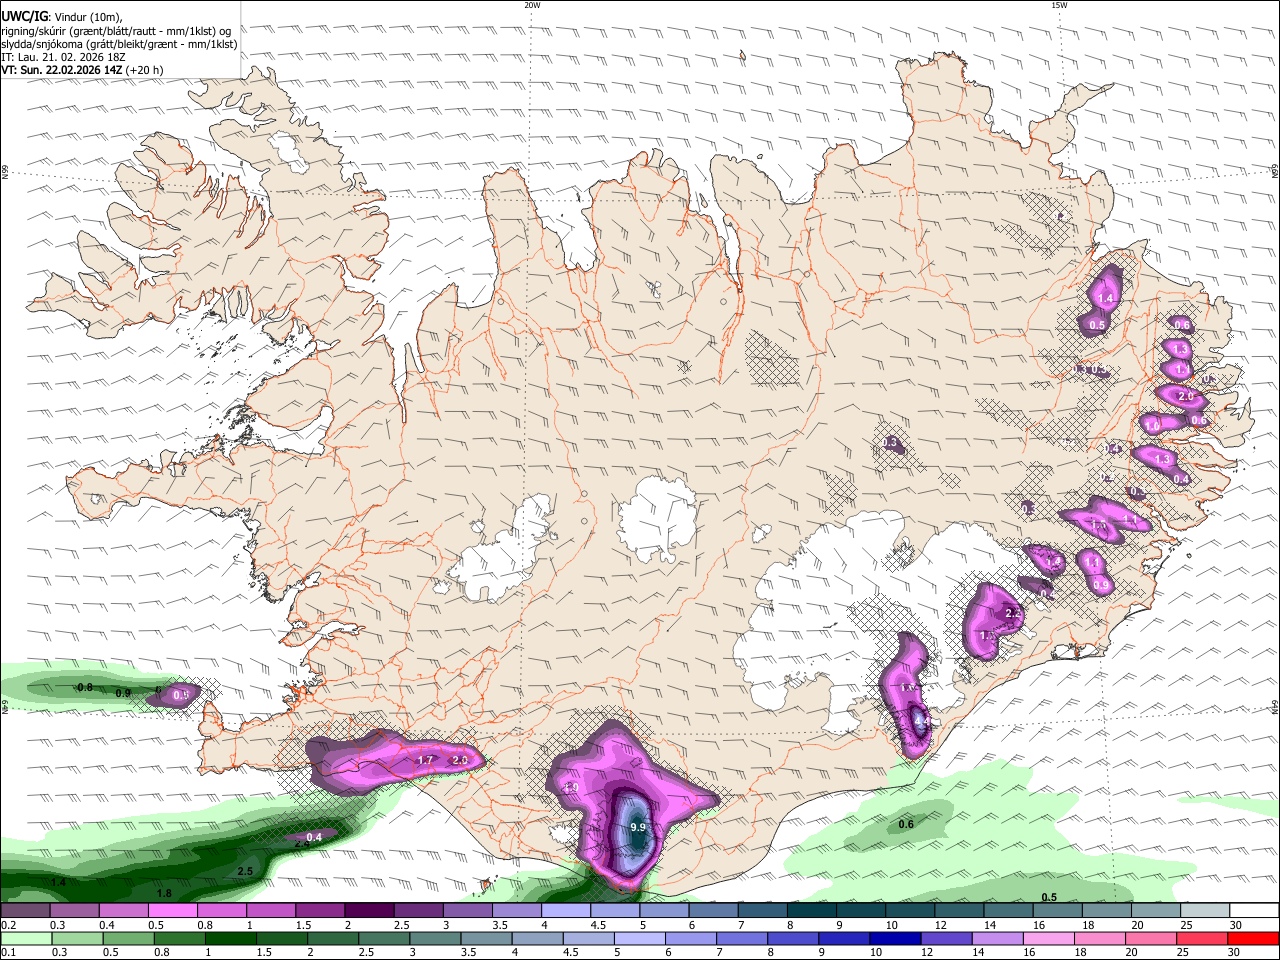Select the upper legend swatch between 4 and 4.5
The height and width of the screenshot is (960, 1280).
[565, 911]
